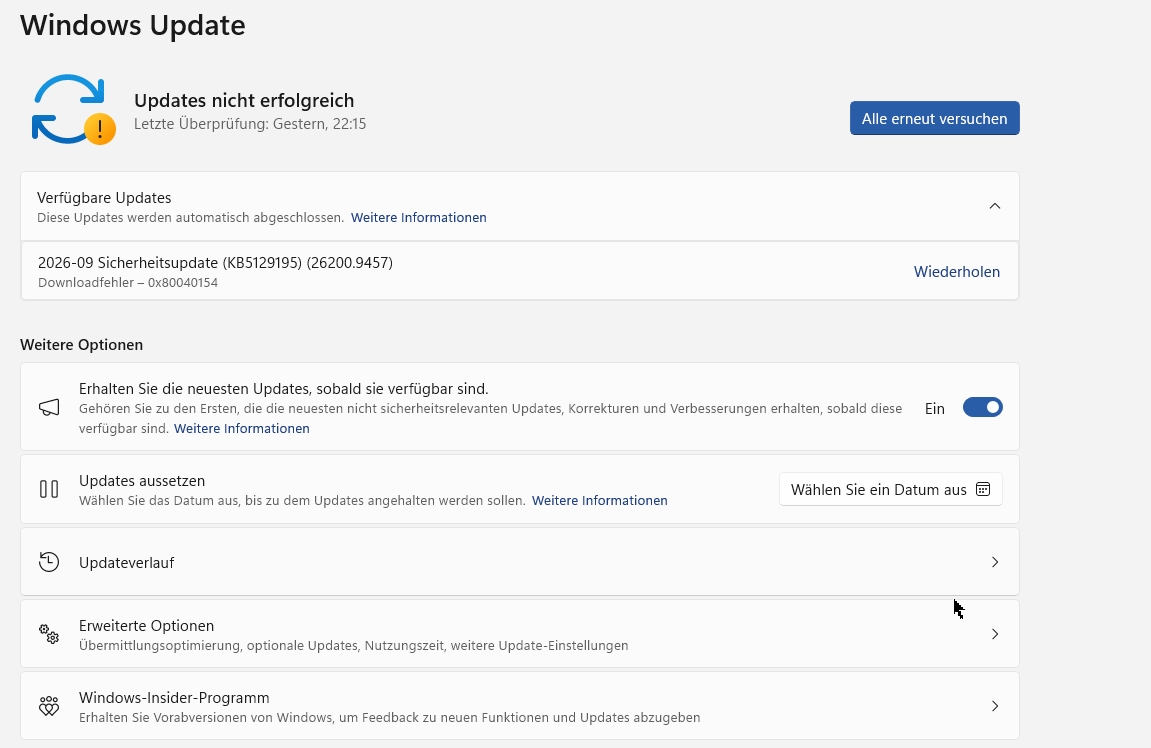The image size is (1151, 748).
Task: Click the Windows-Insider-Programm hearts icon
Action: [x=49, y=705]
